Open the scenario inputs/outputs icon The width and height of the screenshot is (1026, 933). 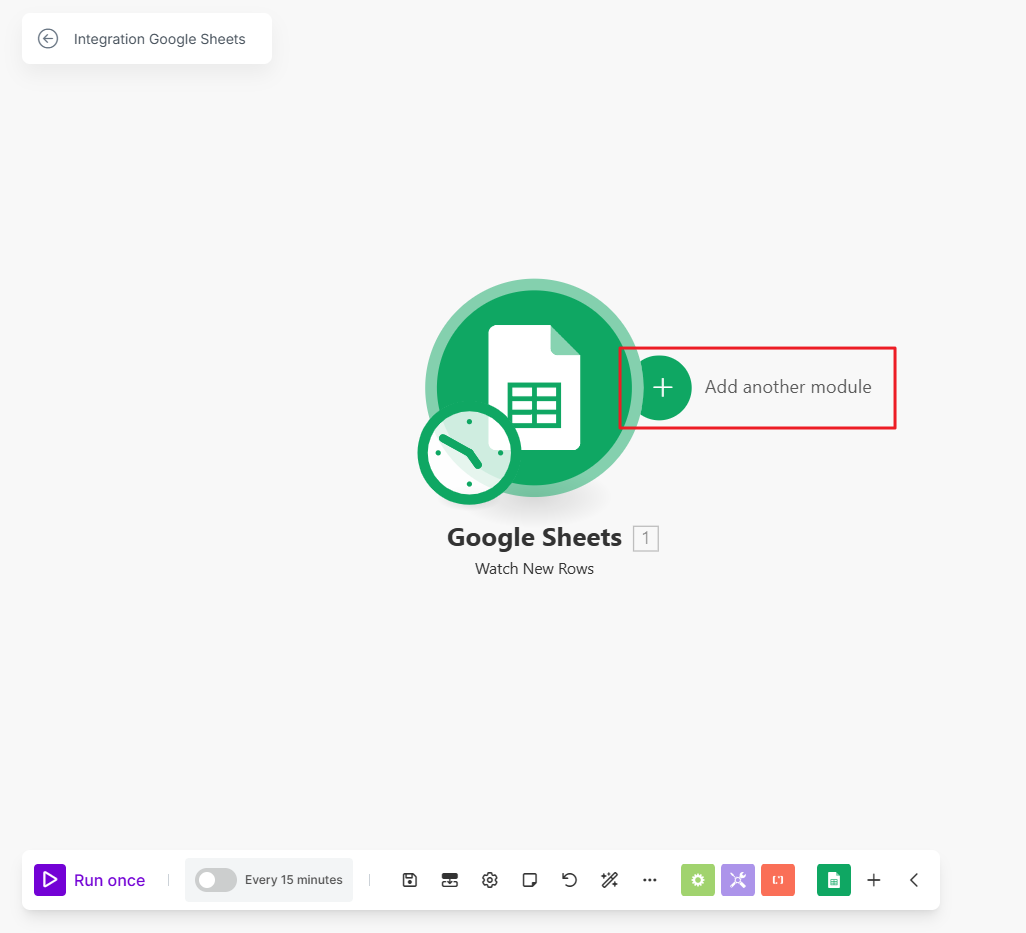pos(450,880)
